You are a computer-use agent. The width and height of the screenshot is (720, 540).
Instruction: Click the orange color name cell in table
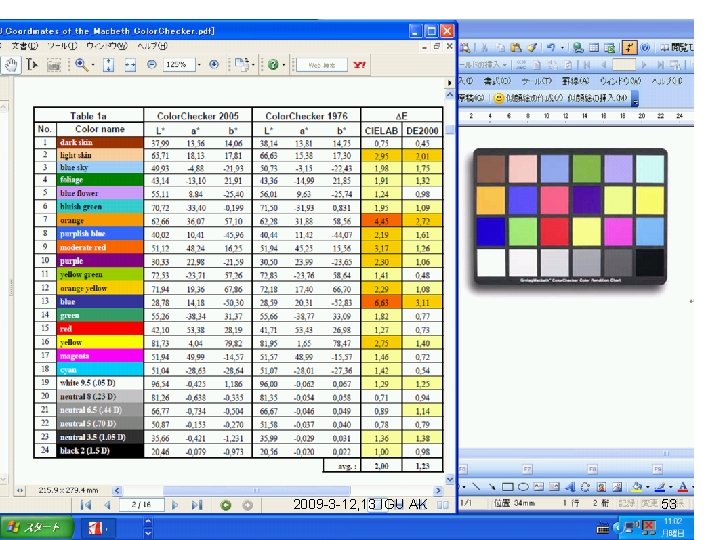pos(100,220)
